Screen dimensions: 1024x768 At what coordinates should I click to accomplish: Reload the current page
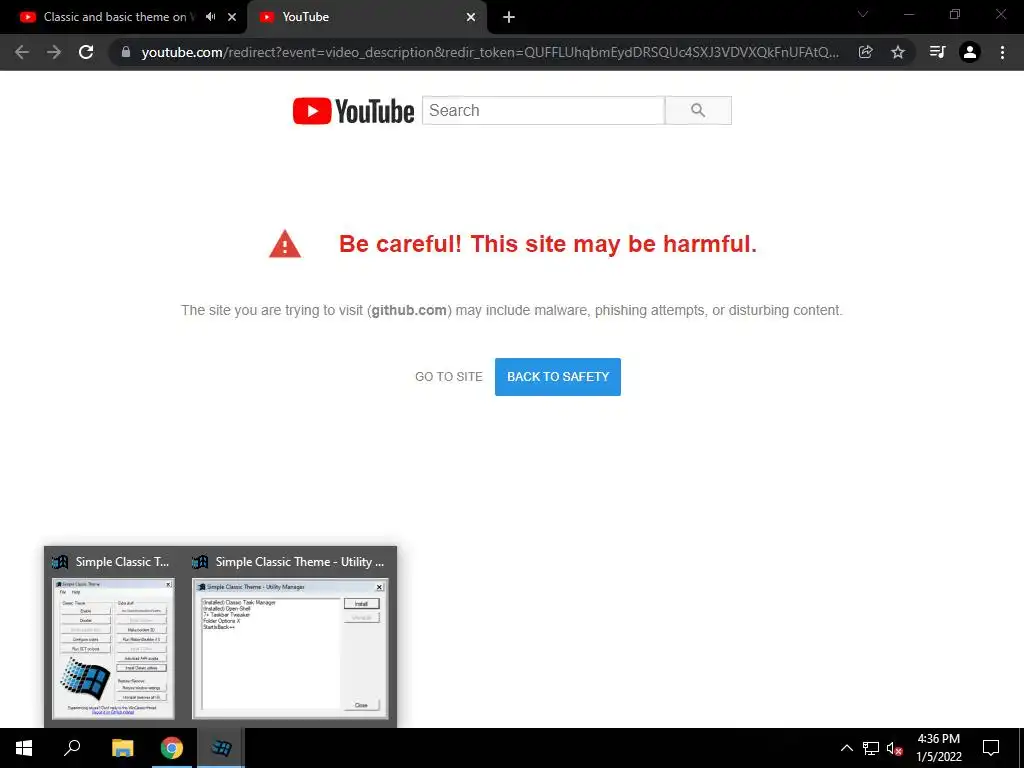tap(86, 52)
